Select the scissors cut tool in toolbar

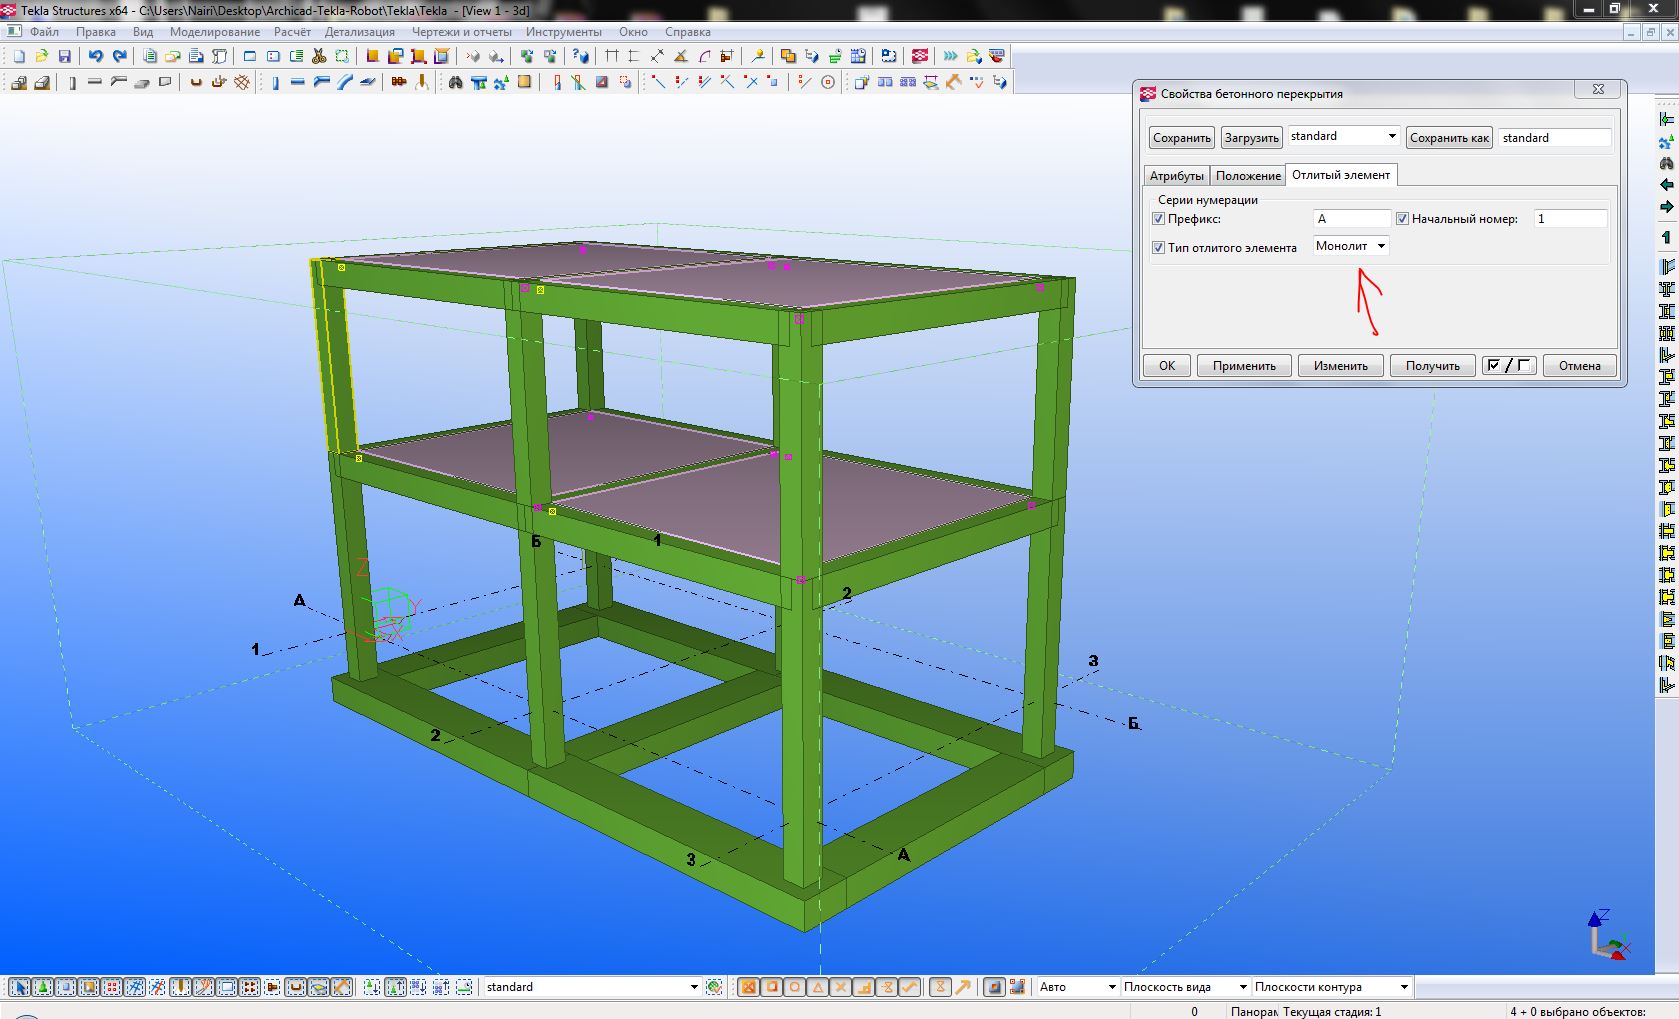(319, 56)
